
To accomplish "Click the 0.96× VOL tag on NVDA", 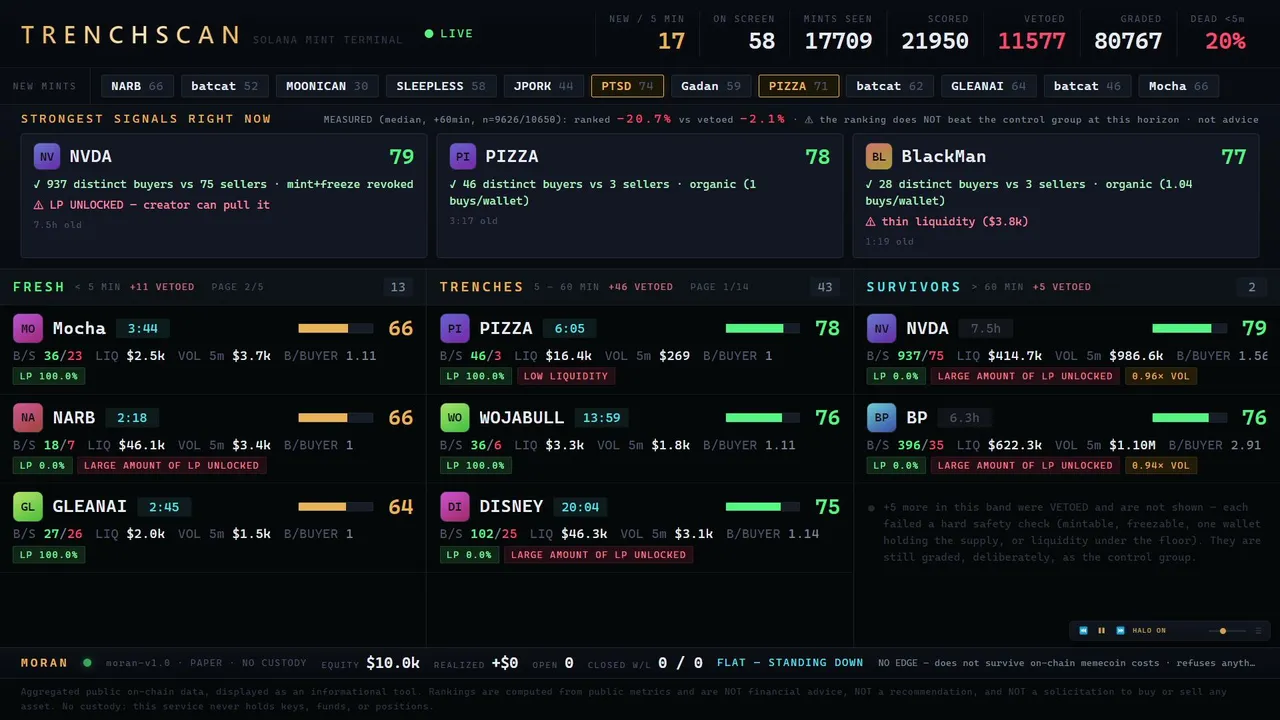I will click(x=1161, y=376).
